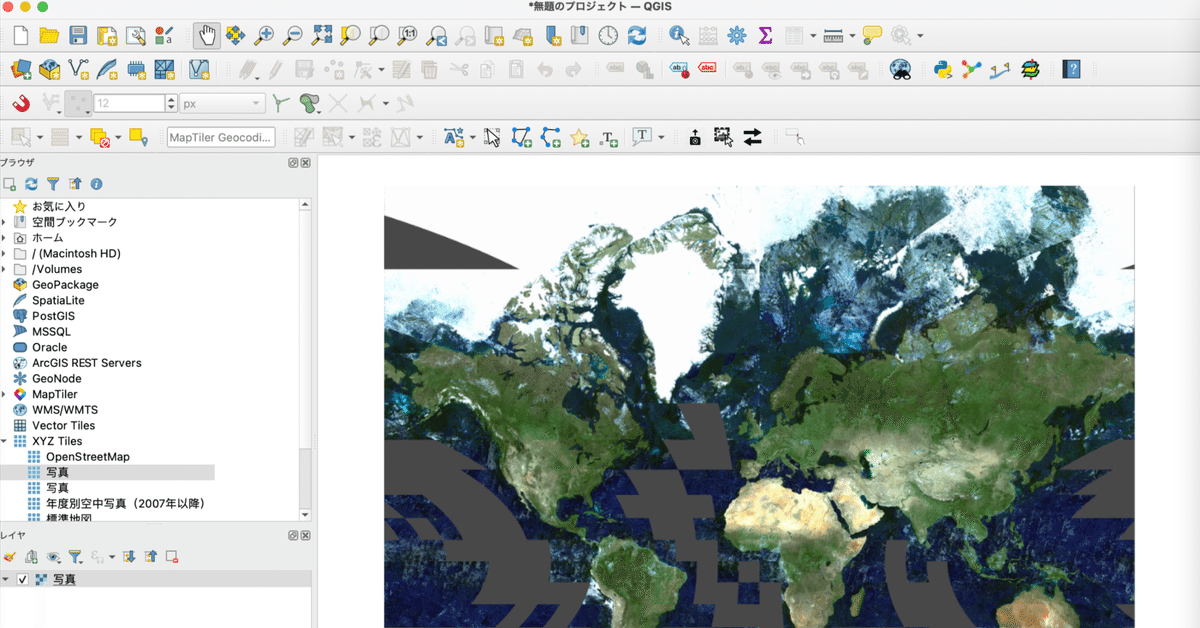
Task: Open the Data Source Manager
Action: pos(20,70)
